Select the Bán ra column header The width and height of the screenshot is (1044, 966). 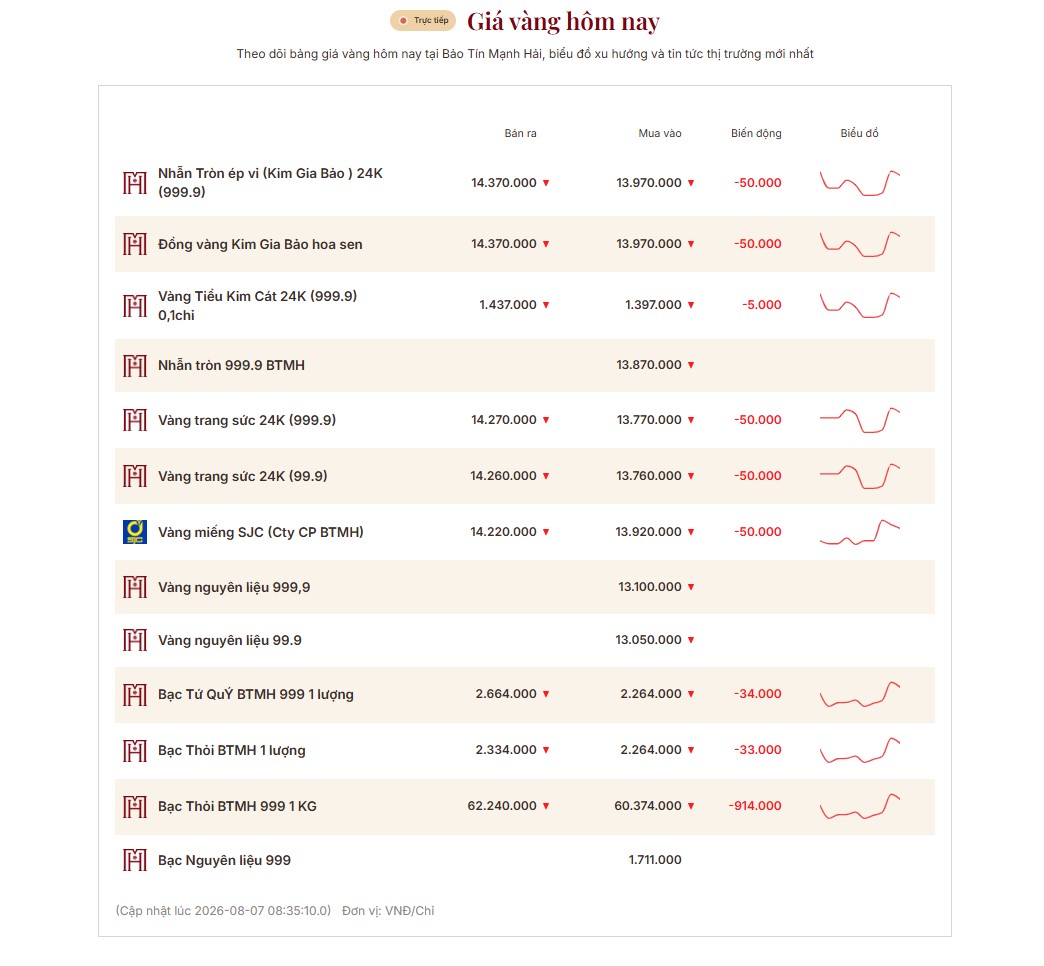[x=520, y=133]
